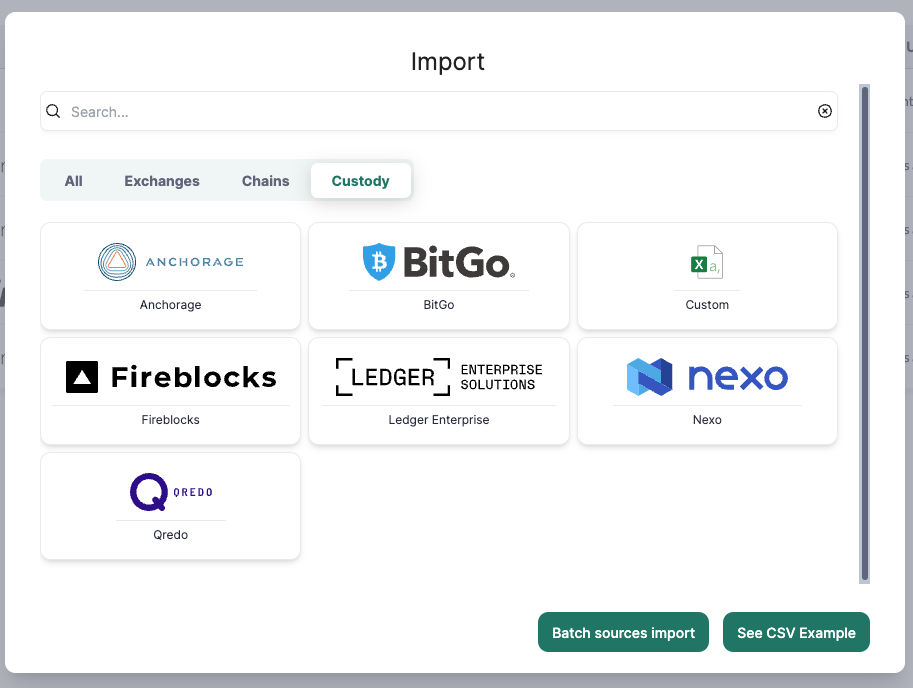Image resolution: width=913 pixels, height=688 pixels.
Task: Switch to the All tab
Action: [73, 181]
